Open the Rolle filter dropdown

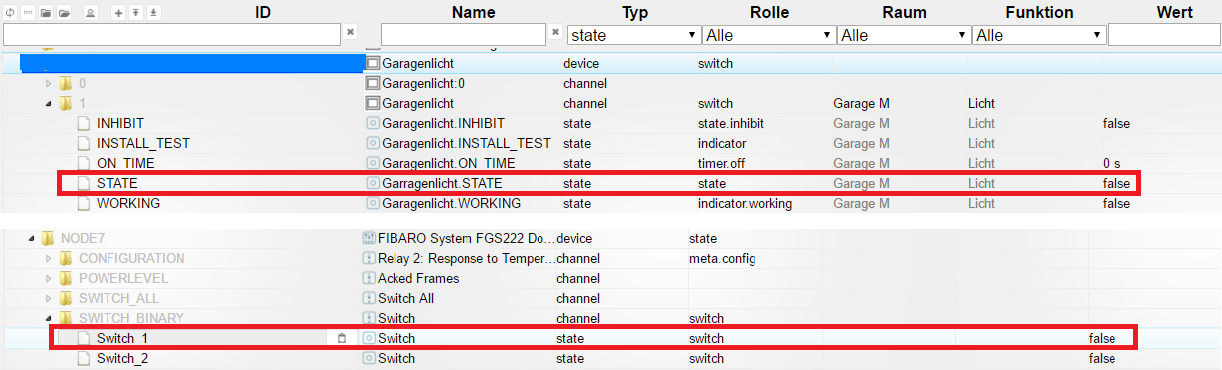tap(768, 35)
